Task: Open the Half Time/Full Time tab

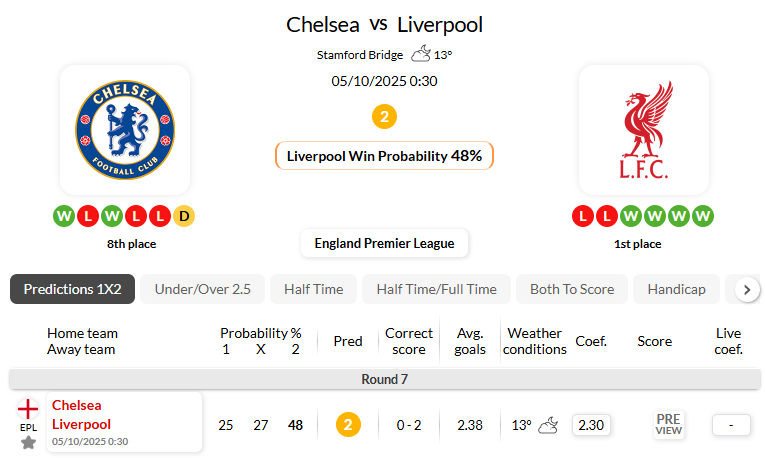Action: (436, 289)
